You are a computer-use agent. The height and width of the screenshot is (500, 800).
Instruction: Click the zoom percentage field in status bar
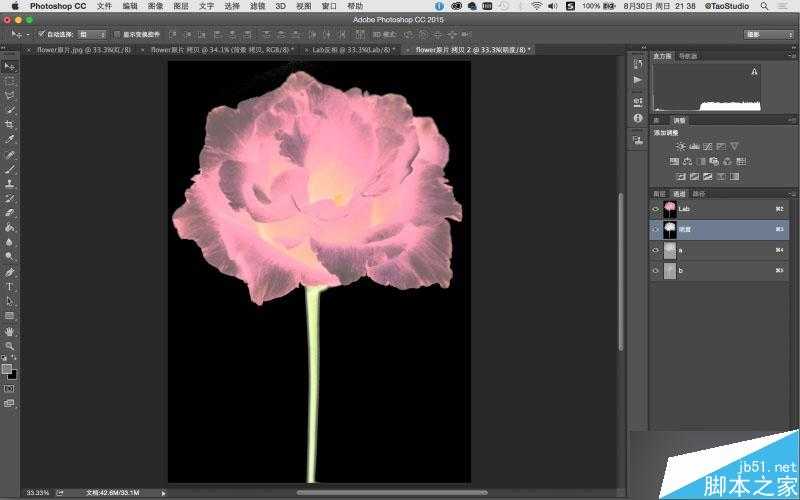click(x=37, y=493)
